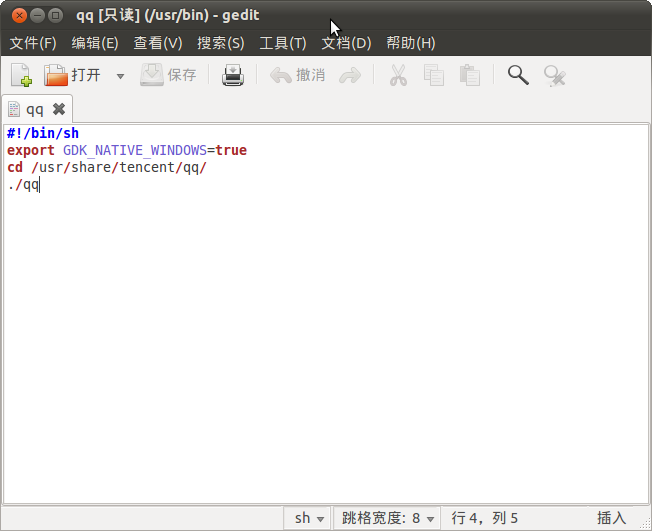Viewport: 652px width, 531px height.
Task: Open the 搜索(S) menu
Action: tap(220, 43)
